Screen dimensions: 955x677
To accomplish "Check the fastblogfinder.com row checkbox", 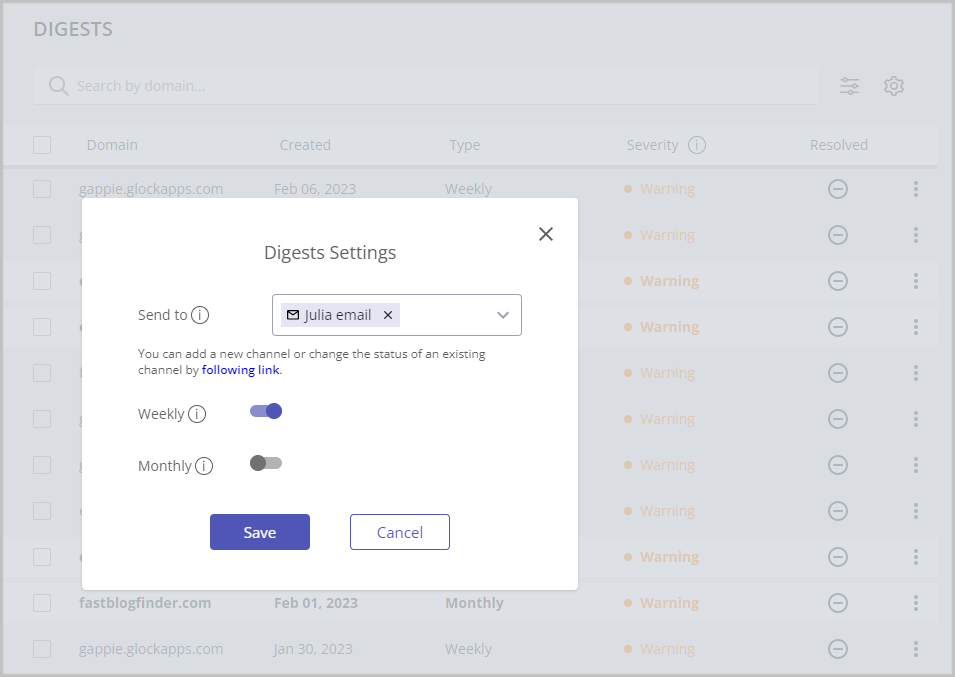I will click(x=42, y=603).
